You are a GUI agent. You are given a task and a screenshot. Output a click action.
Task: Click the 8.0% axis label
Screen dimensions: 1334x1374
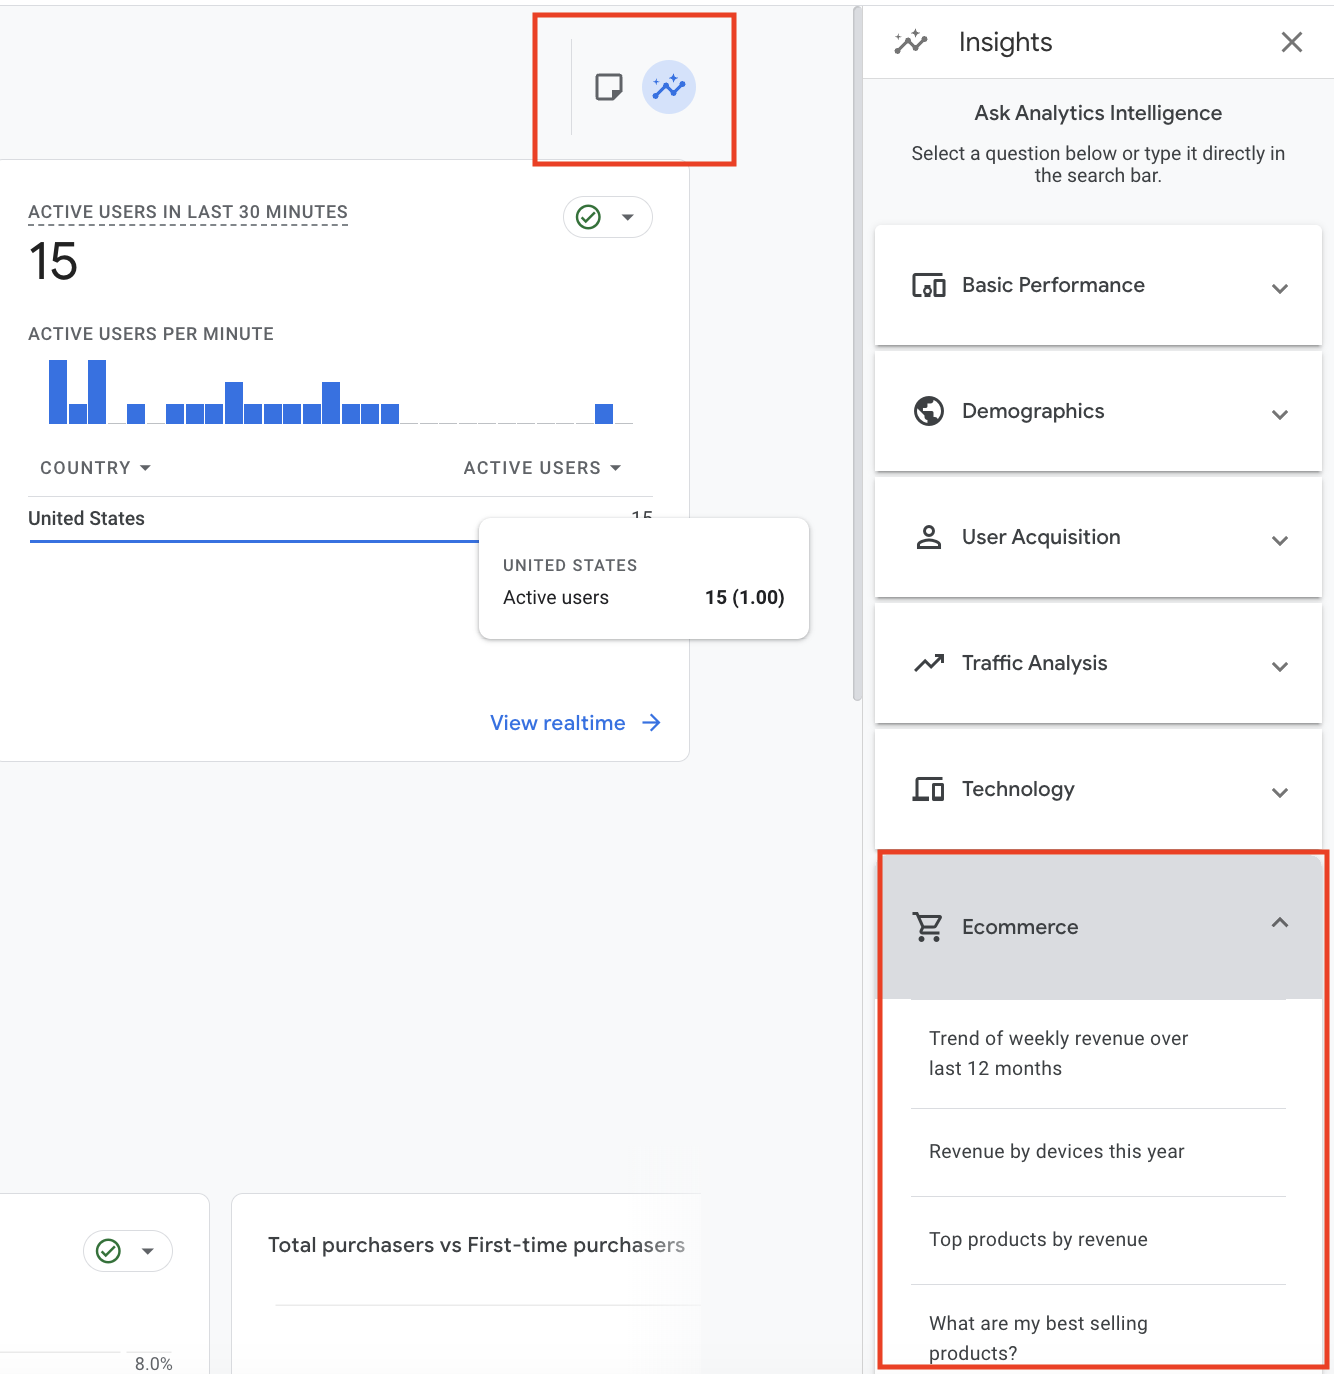pyautogui.click(x=154, y=1363)
